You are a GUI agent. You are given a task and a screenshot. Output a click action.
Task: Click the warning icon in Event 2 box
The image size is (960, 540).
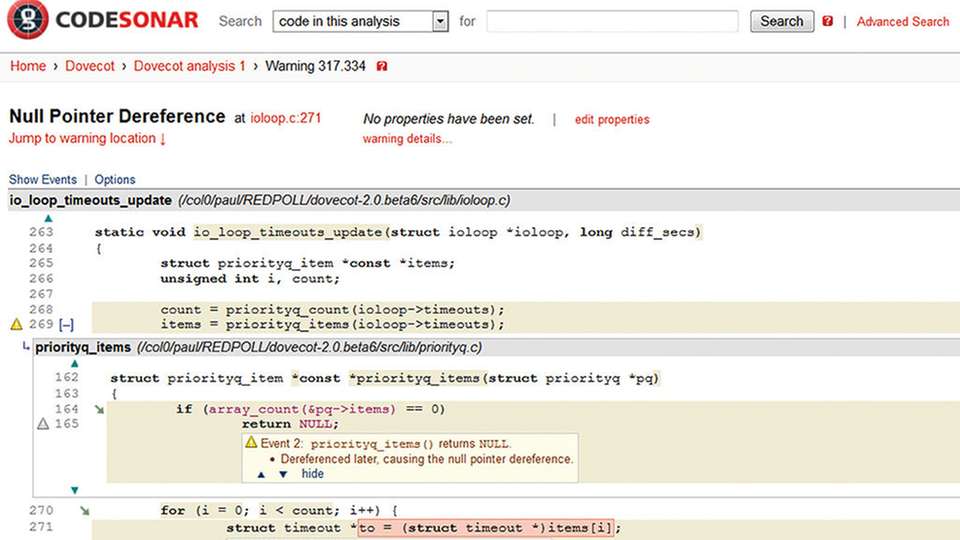[251, 442]
